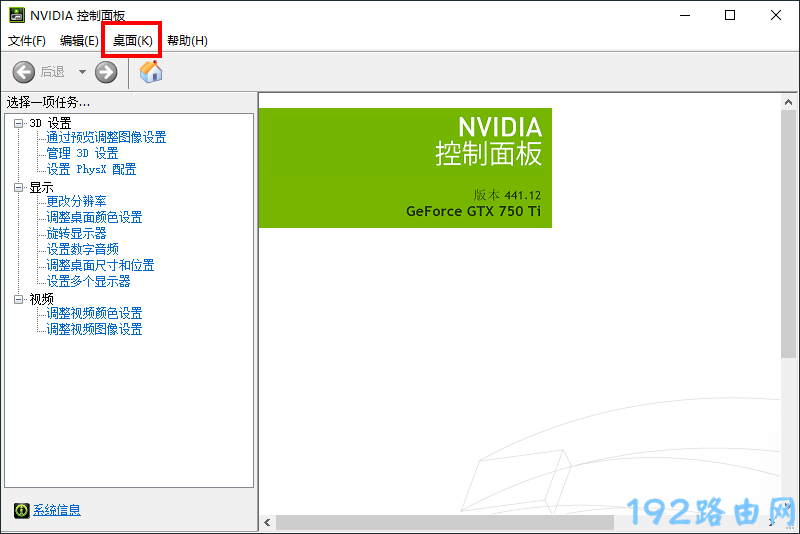Maximize the NVIDIA 控制面板 window

coord(730,15)
